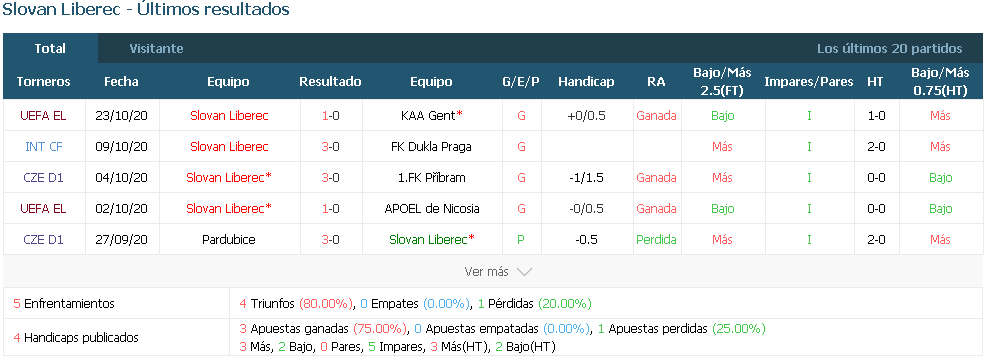Click the Handicap column header

tap(586, 81)
